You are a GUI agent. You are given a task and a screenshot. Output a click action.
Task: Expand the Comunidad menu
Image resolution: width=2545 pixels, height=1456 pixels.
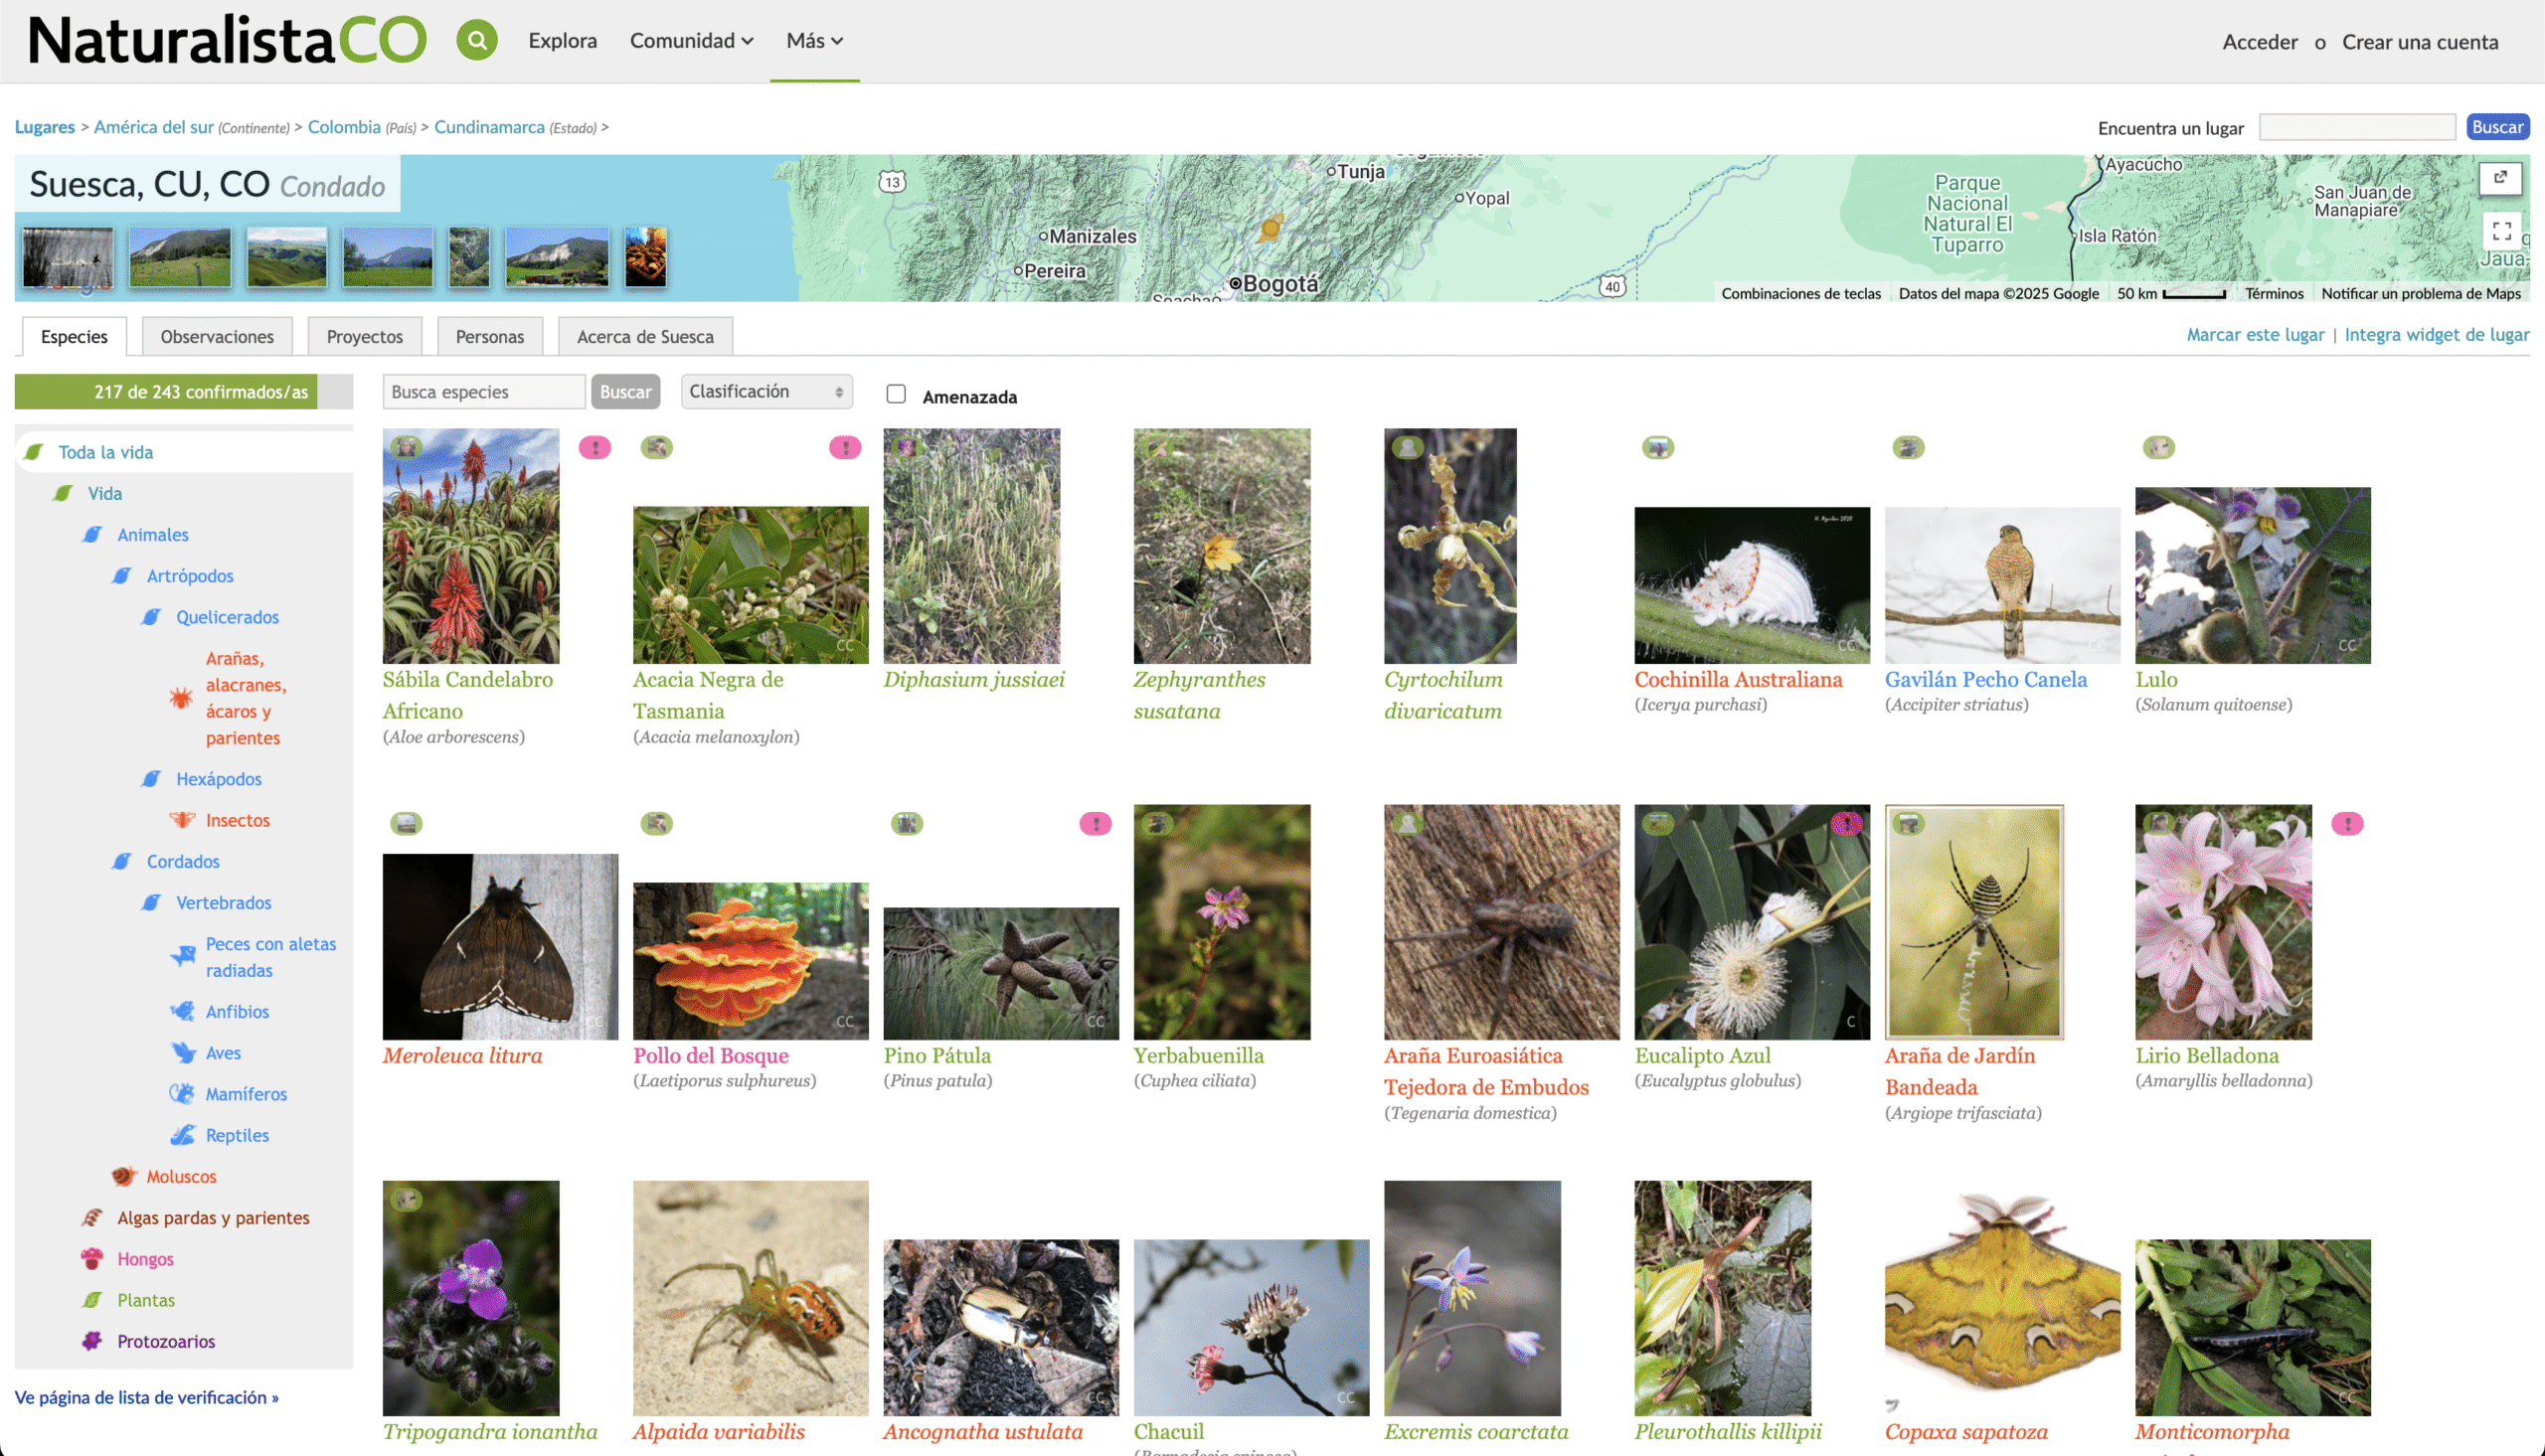coord(691,41)
